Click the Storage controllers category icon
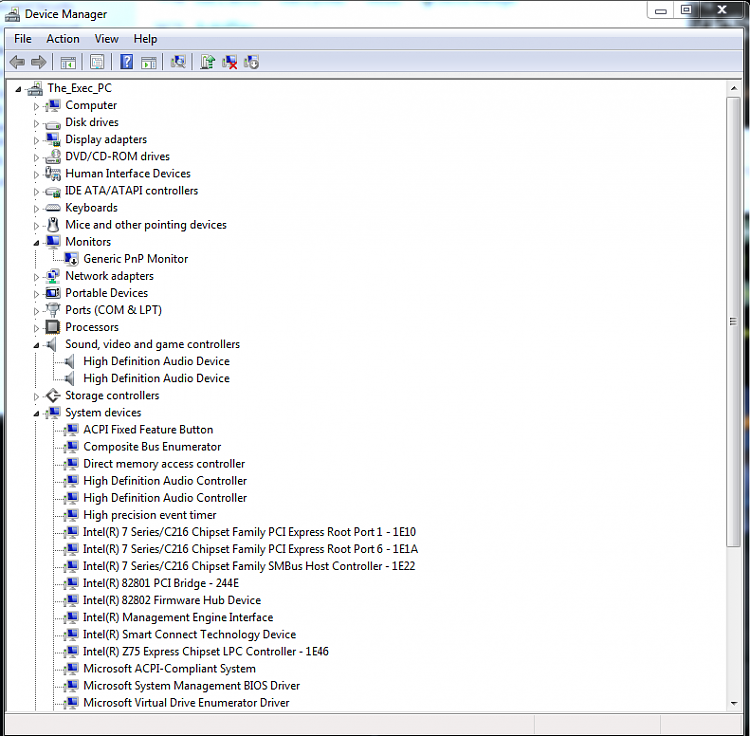 tap(53, 395)
